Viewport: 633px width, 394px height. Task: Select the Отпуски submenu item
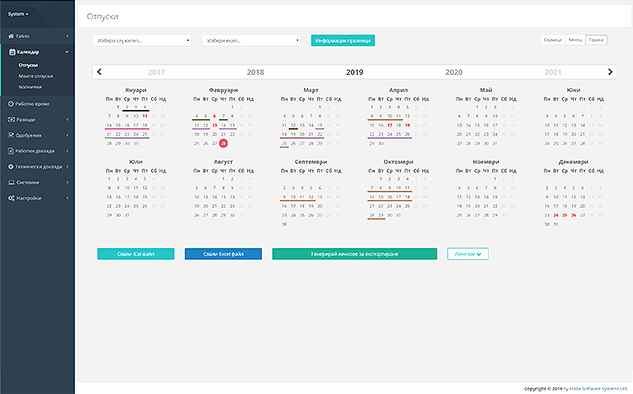(x=28, y=65)
